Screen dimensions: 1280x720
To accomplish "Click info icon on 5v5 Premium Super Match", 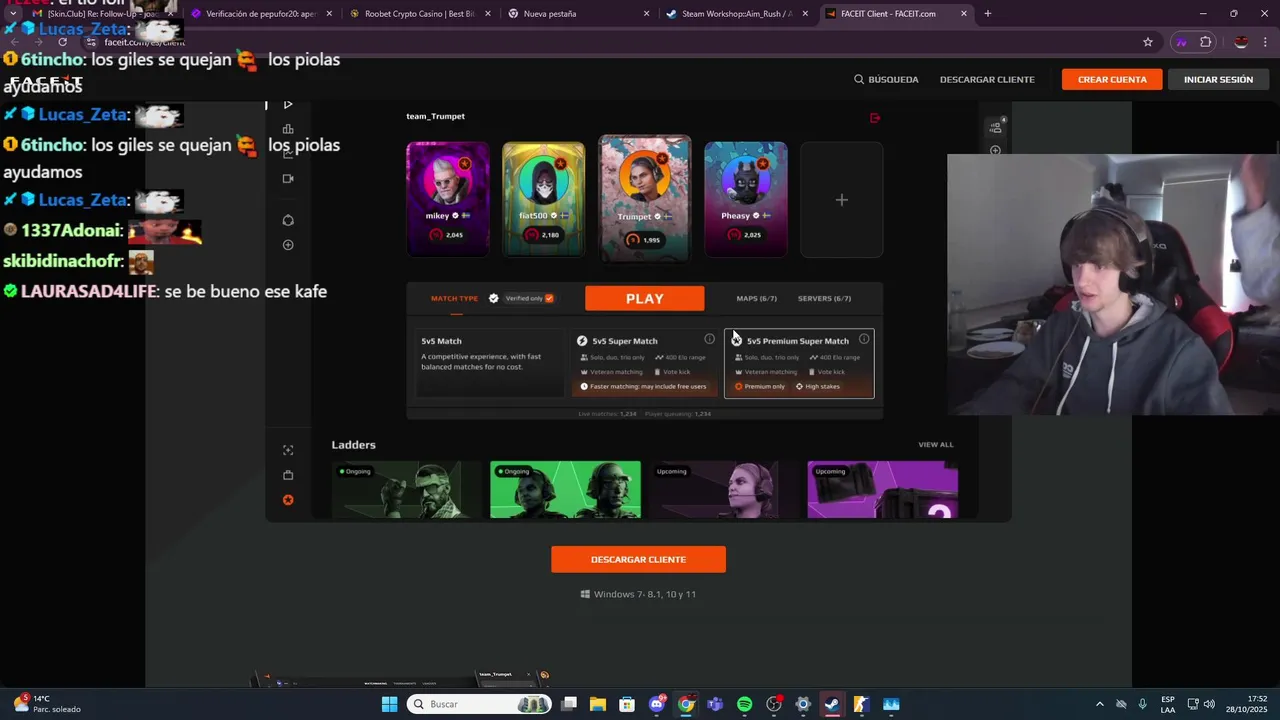I will pyautogui.click(x=864, y=339).
